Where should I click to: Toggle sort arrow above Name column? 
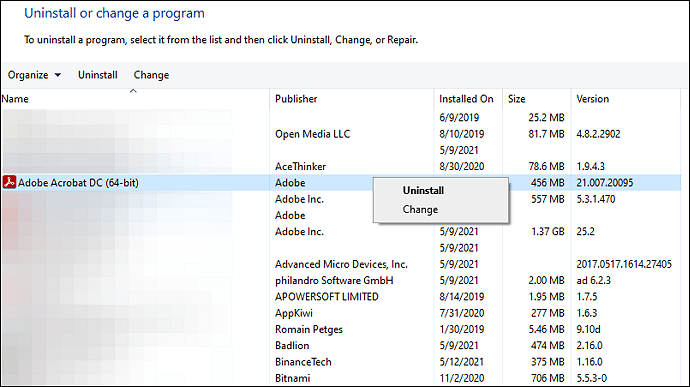pyautogui.click(x=133, y=91)
